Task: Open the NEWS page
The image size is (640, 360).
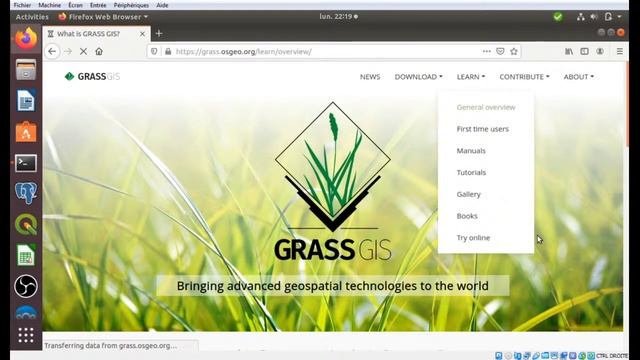Action: pos(370,77)
